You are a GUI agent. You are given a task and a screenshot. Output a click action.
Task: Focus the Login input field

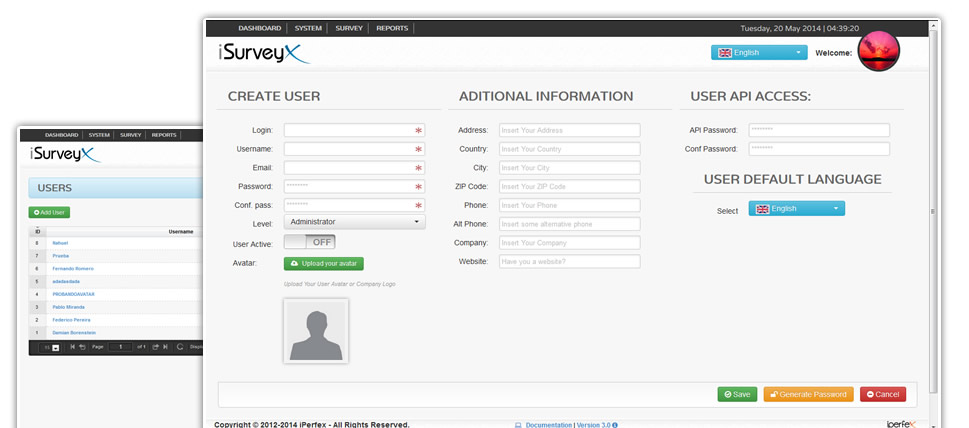pos(355,130)
